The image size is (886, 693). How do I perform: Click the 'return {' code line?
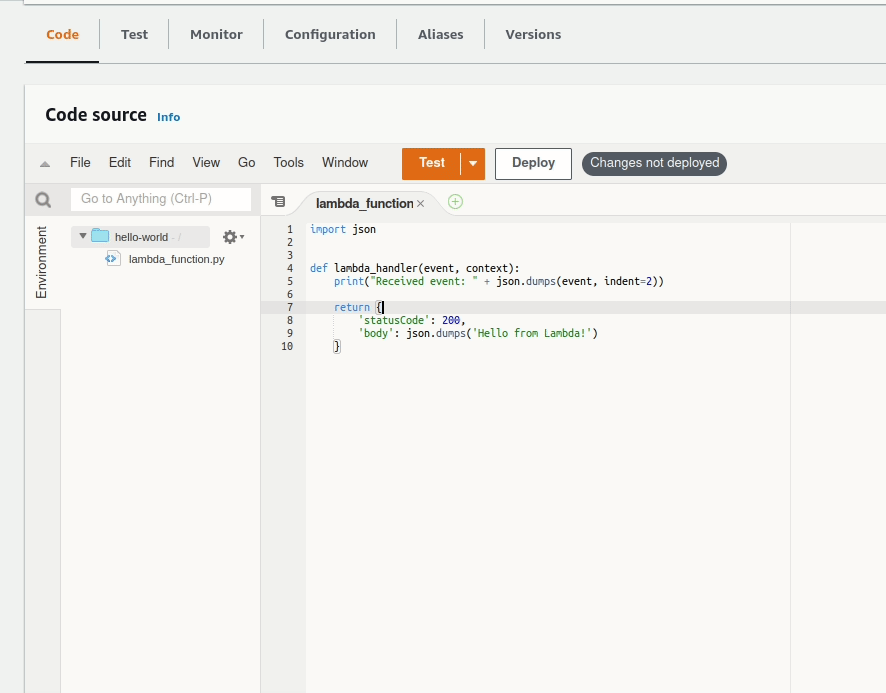coord(358,307)
